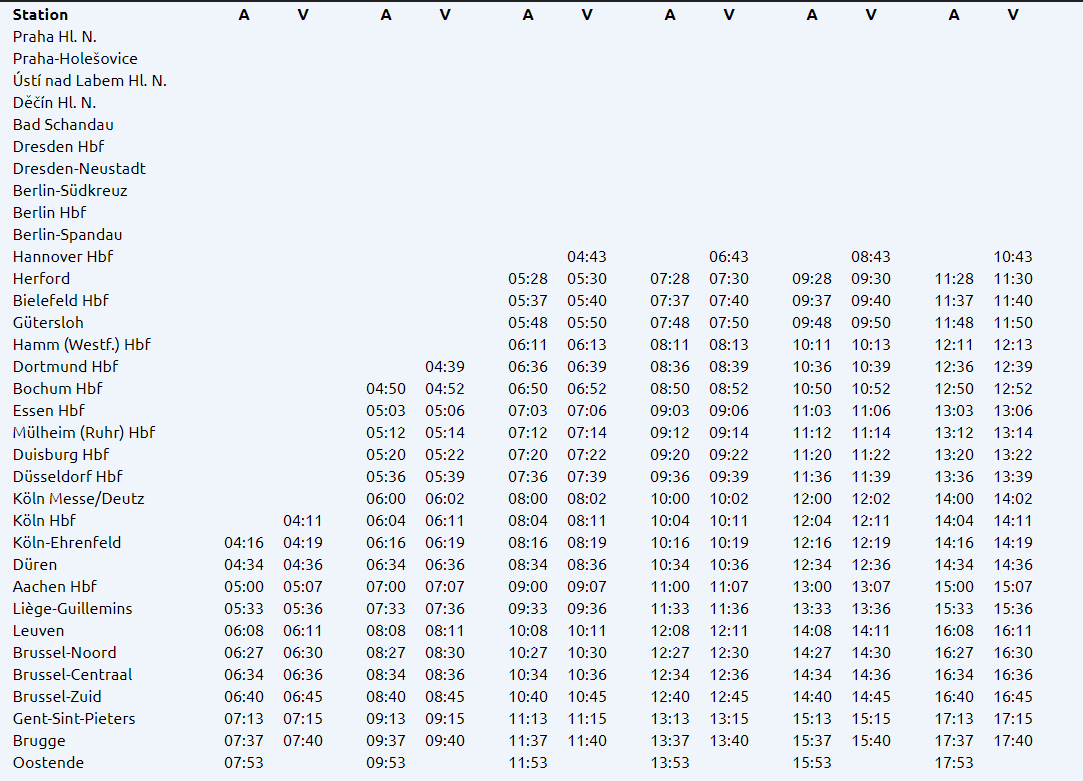This screenshot has width=1083, height=781.
Task: Select the 16:08 arrival time at Leuven
Action: tap(954, 631)
